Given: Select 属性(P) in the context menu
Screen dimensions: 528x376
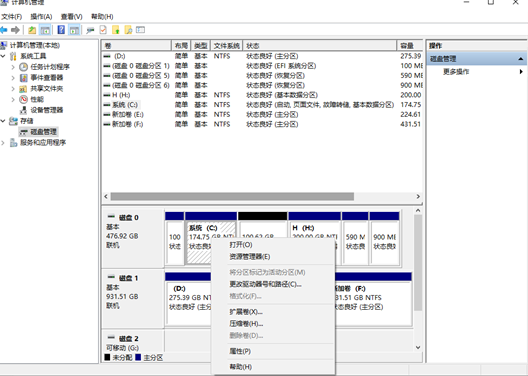Looking at the screenshot, I should [x=240, y=351].
